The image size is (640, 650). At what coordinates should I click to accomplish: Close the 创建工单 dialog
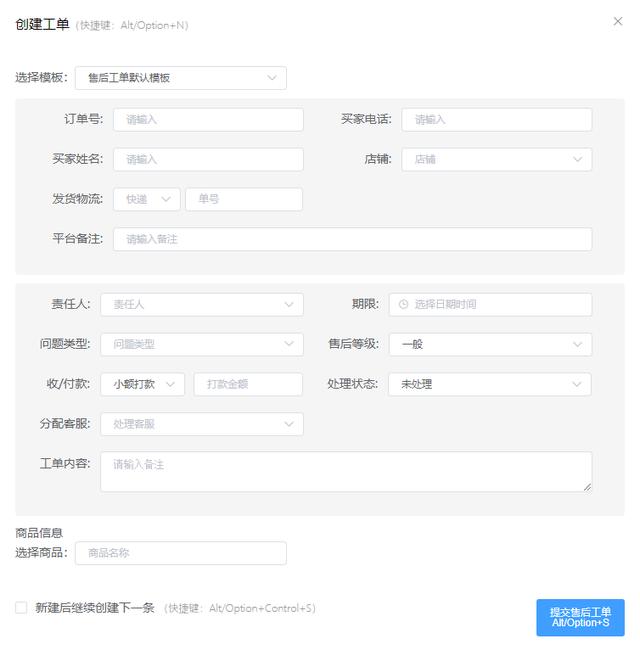tap(617, 21)
